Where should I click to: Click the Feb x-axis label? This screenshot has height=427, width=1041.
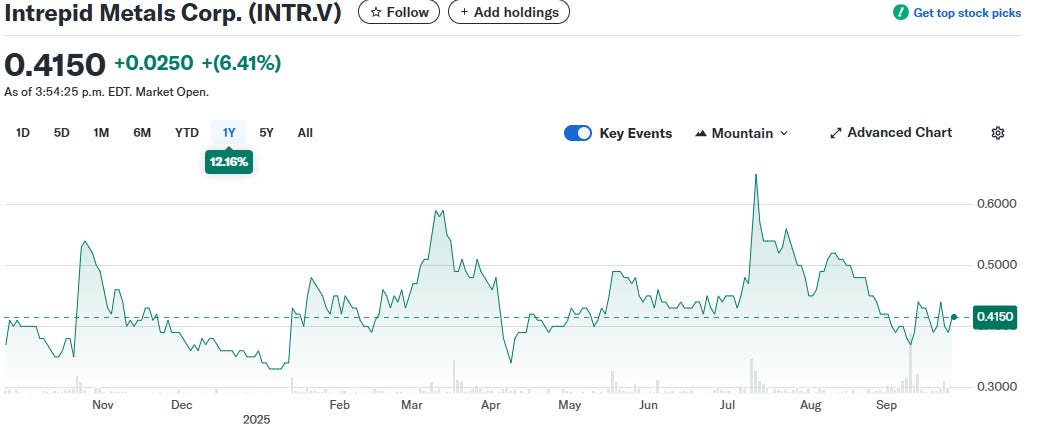pos(339,405)
